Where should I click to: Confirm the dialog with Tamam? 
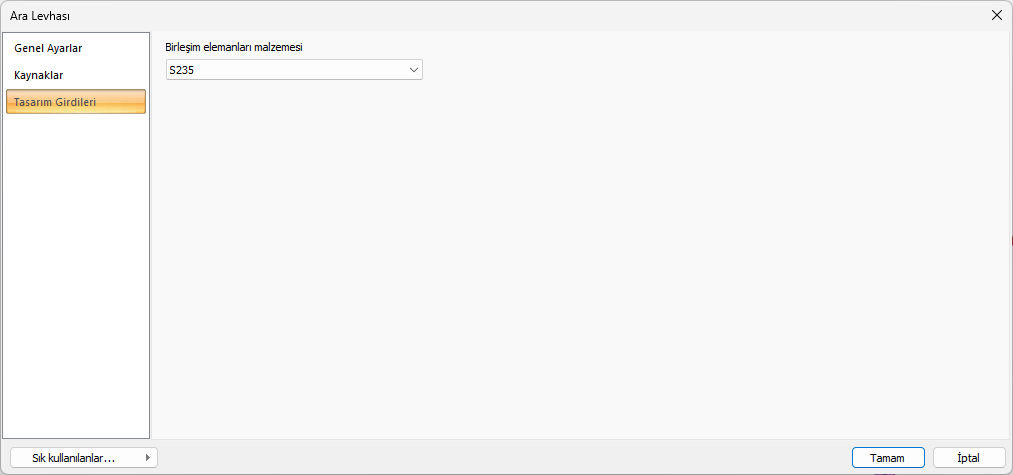coord(887,458)
